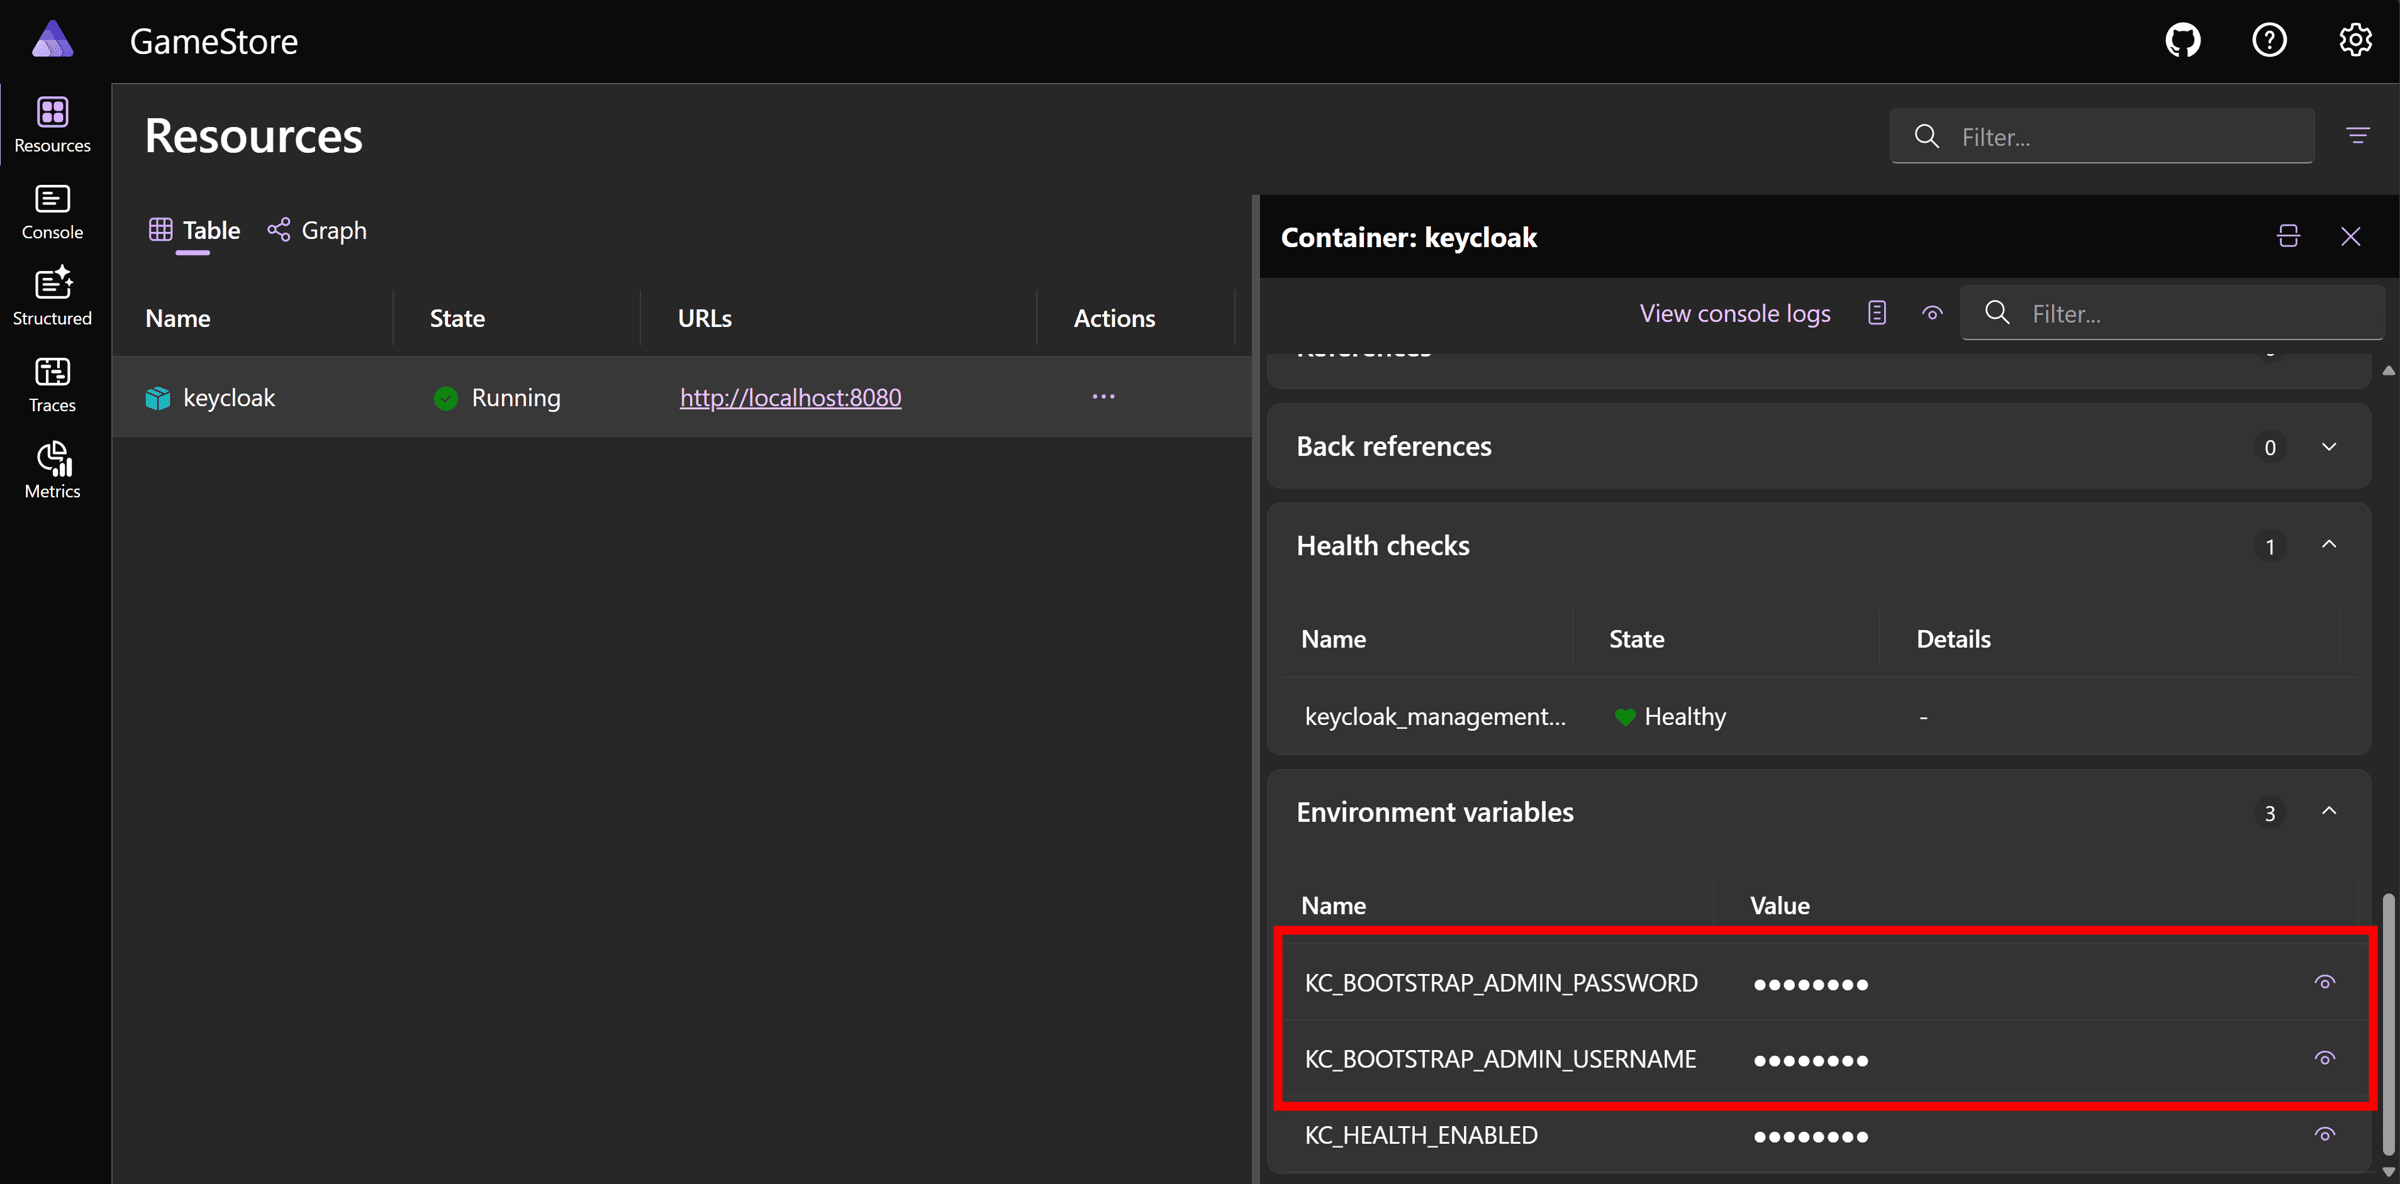Click the green Healthy heart icon
The width and height of the screenshot is (2400, 1184).
(1625, 717)
